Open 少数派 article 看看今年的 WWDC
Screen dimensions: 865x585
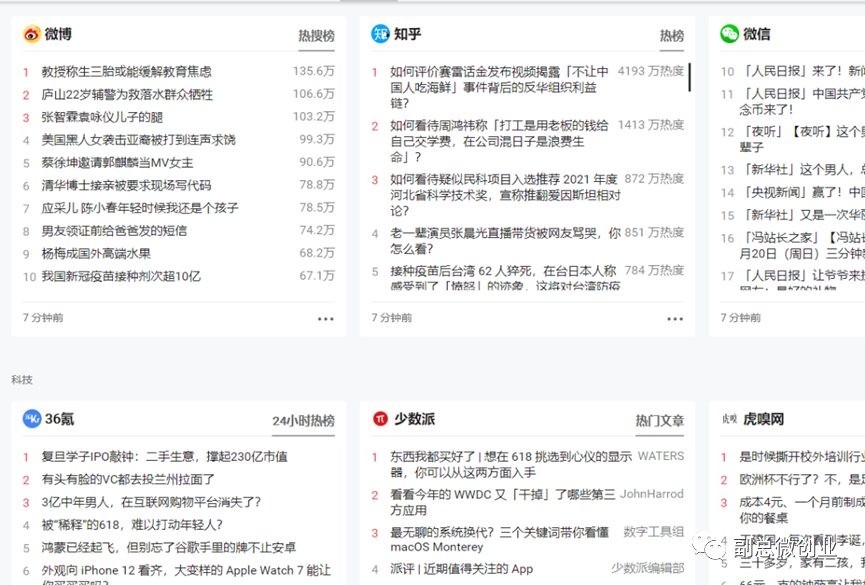(x=503, y=502)
